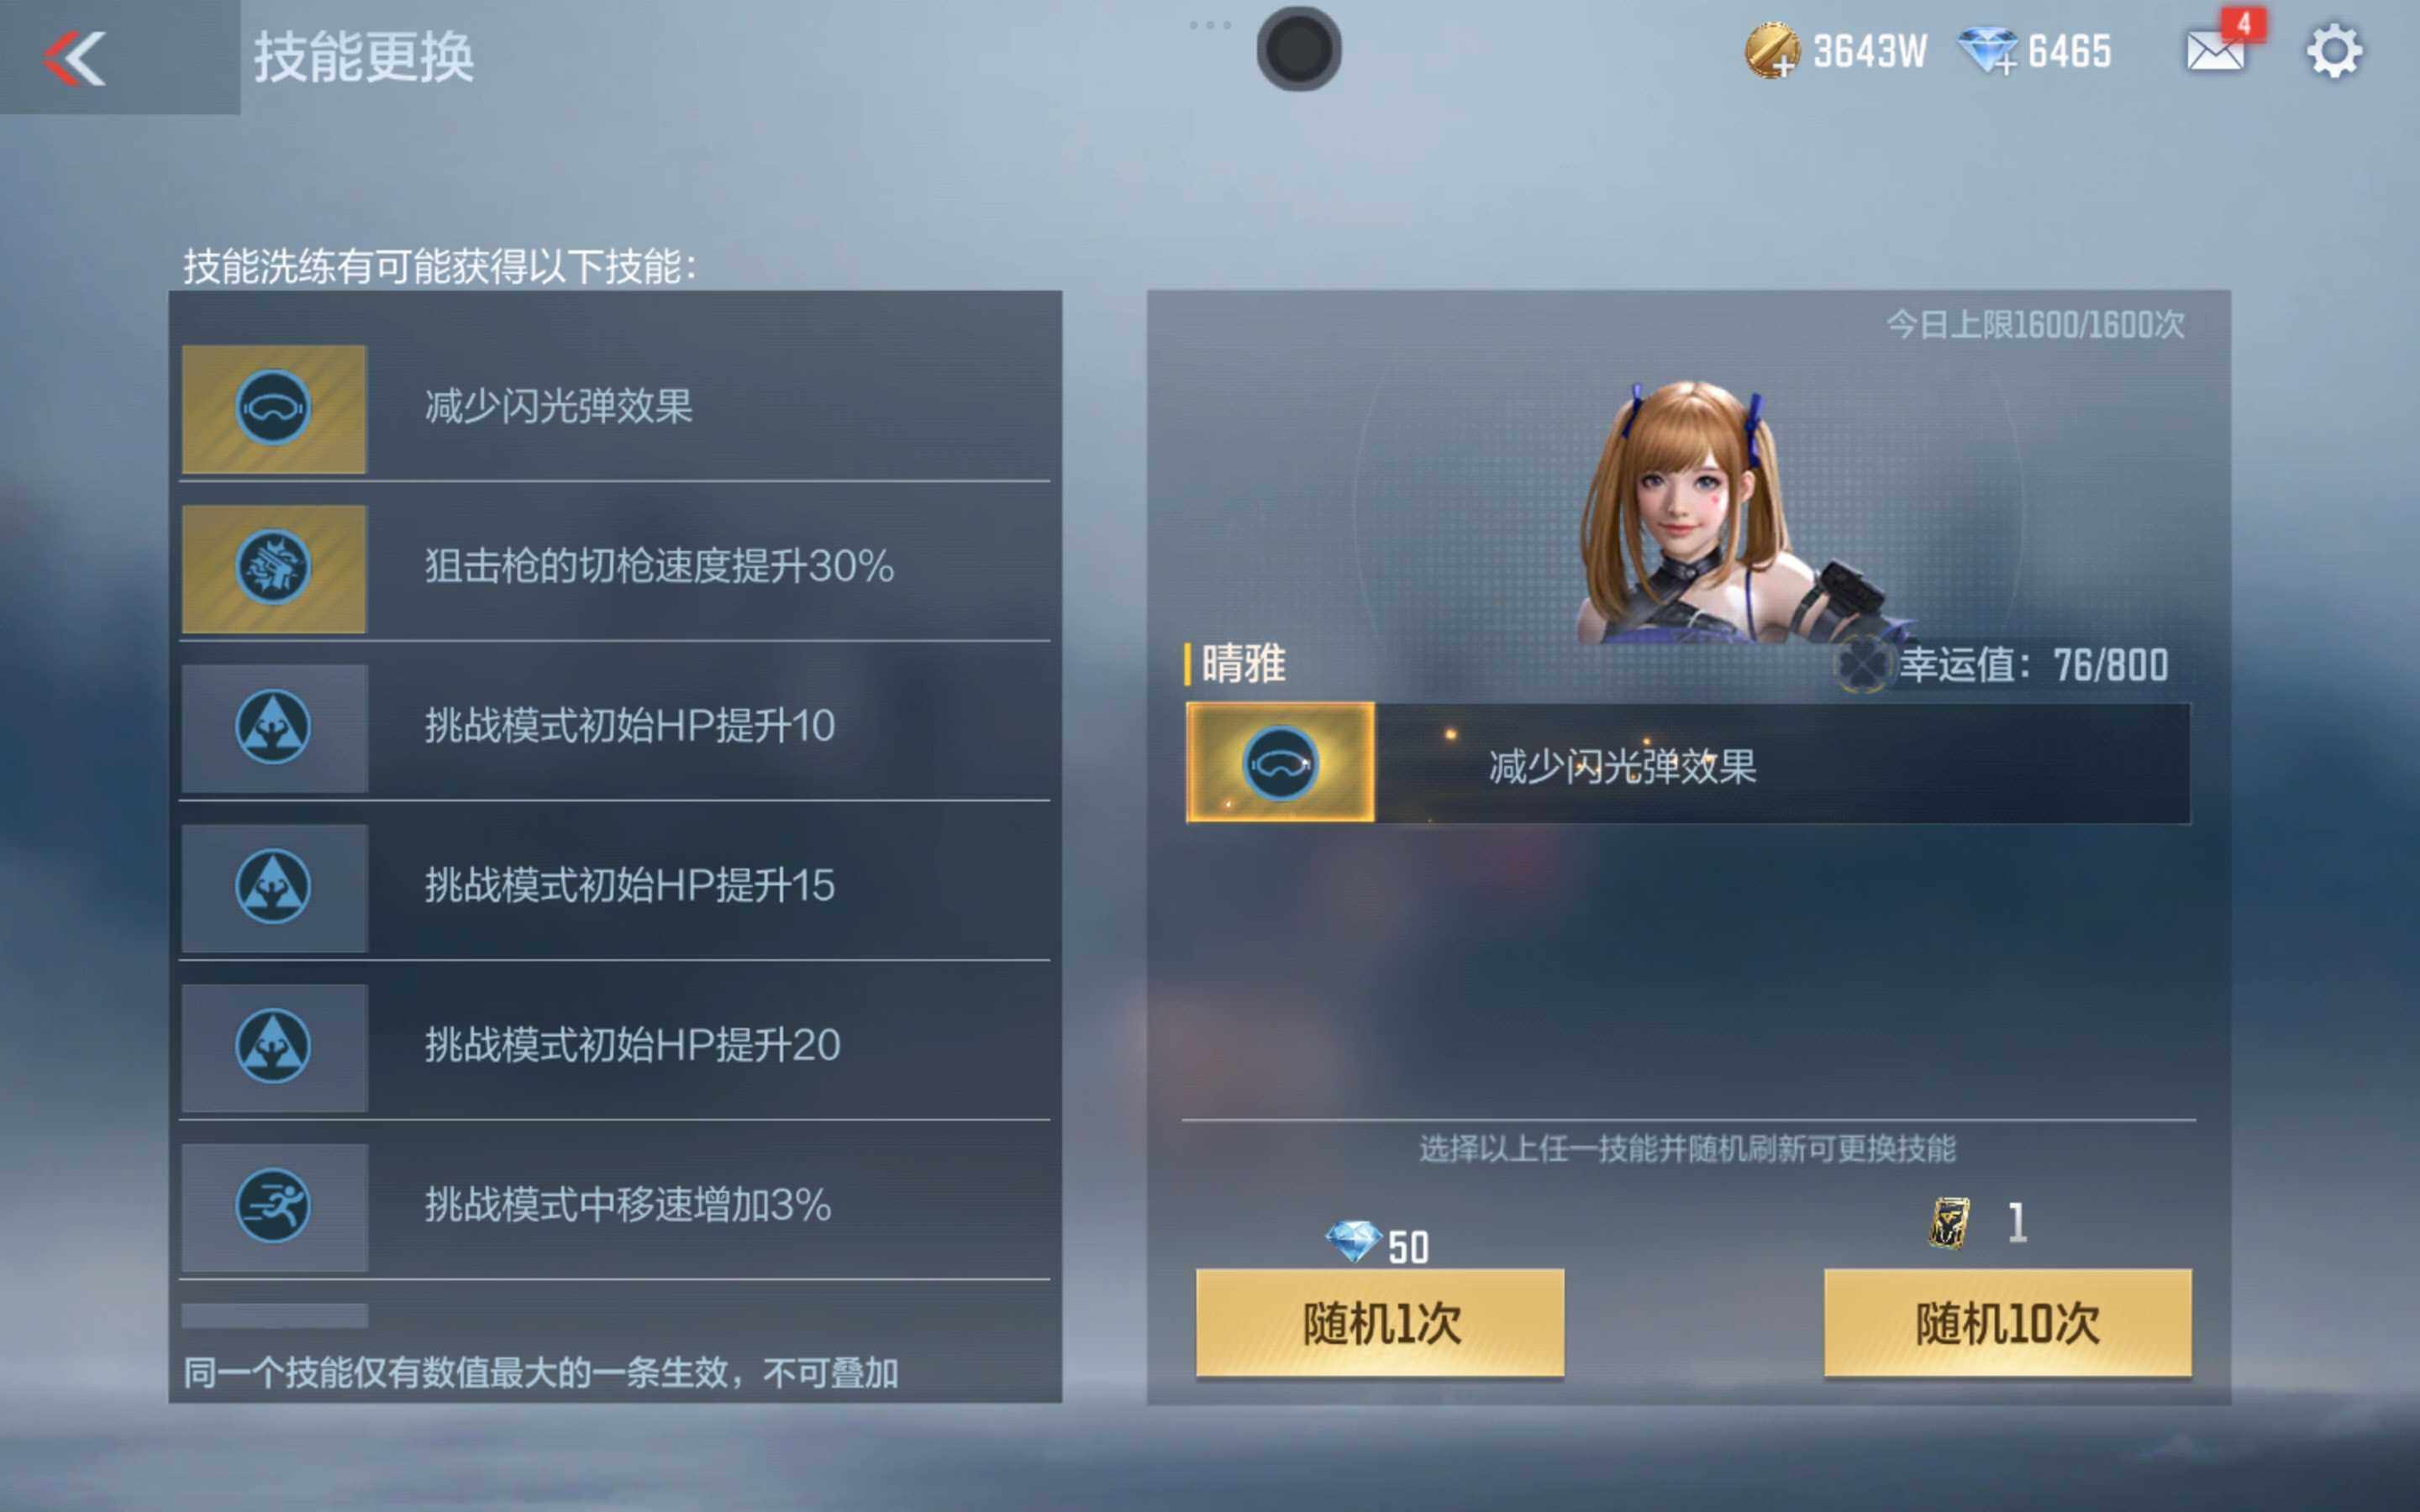The image size is (2420, 1512).
Task: Click the lucky clover icon
Action: [x=1863, y=664]
